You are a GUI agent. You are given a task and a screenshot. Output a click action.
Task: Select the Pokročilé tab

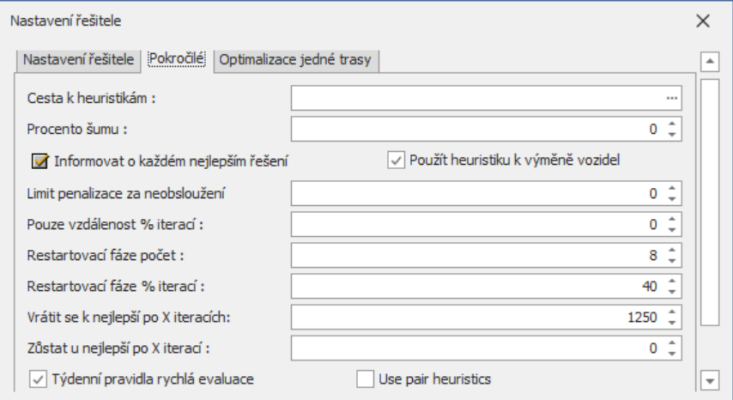pyautogui.click(x=177, y=59)
